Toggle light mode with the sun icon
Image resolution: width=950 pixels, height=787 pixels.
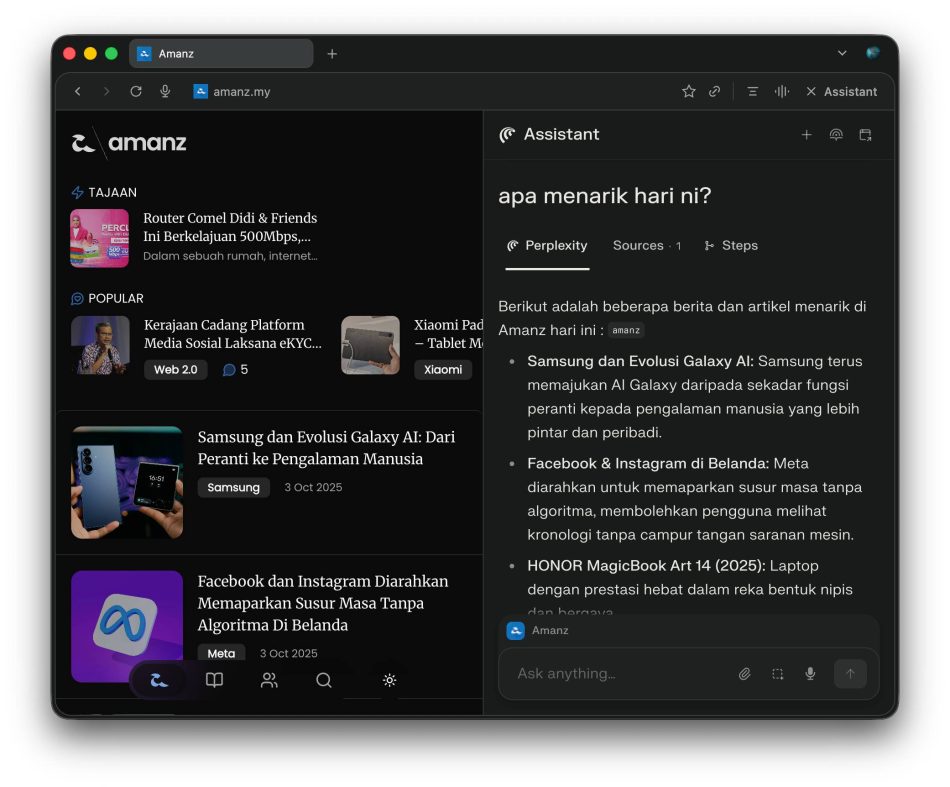(389, 680)
